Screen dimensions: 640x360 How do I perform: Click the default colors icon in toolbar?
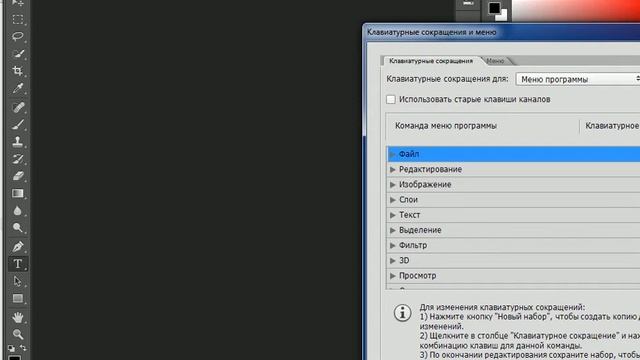[11, 348]
